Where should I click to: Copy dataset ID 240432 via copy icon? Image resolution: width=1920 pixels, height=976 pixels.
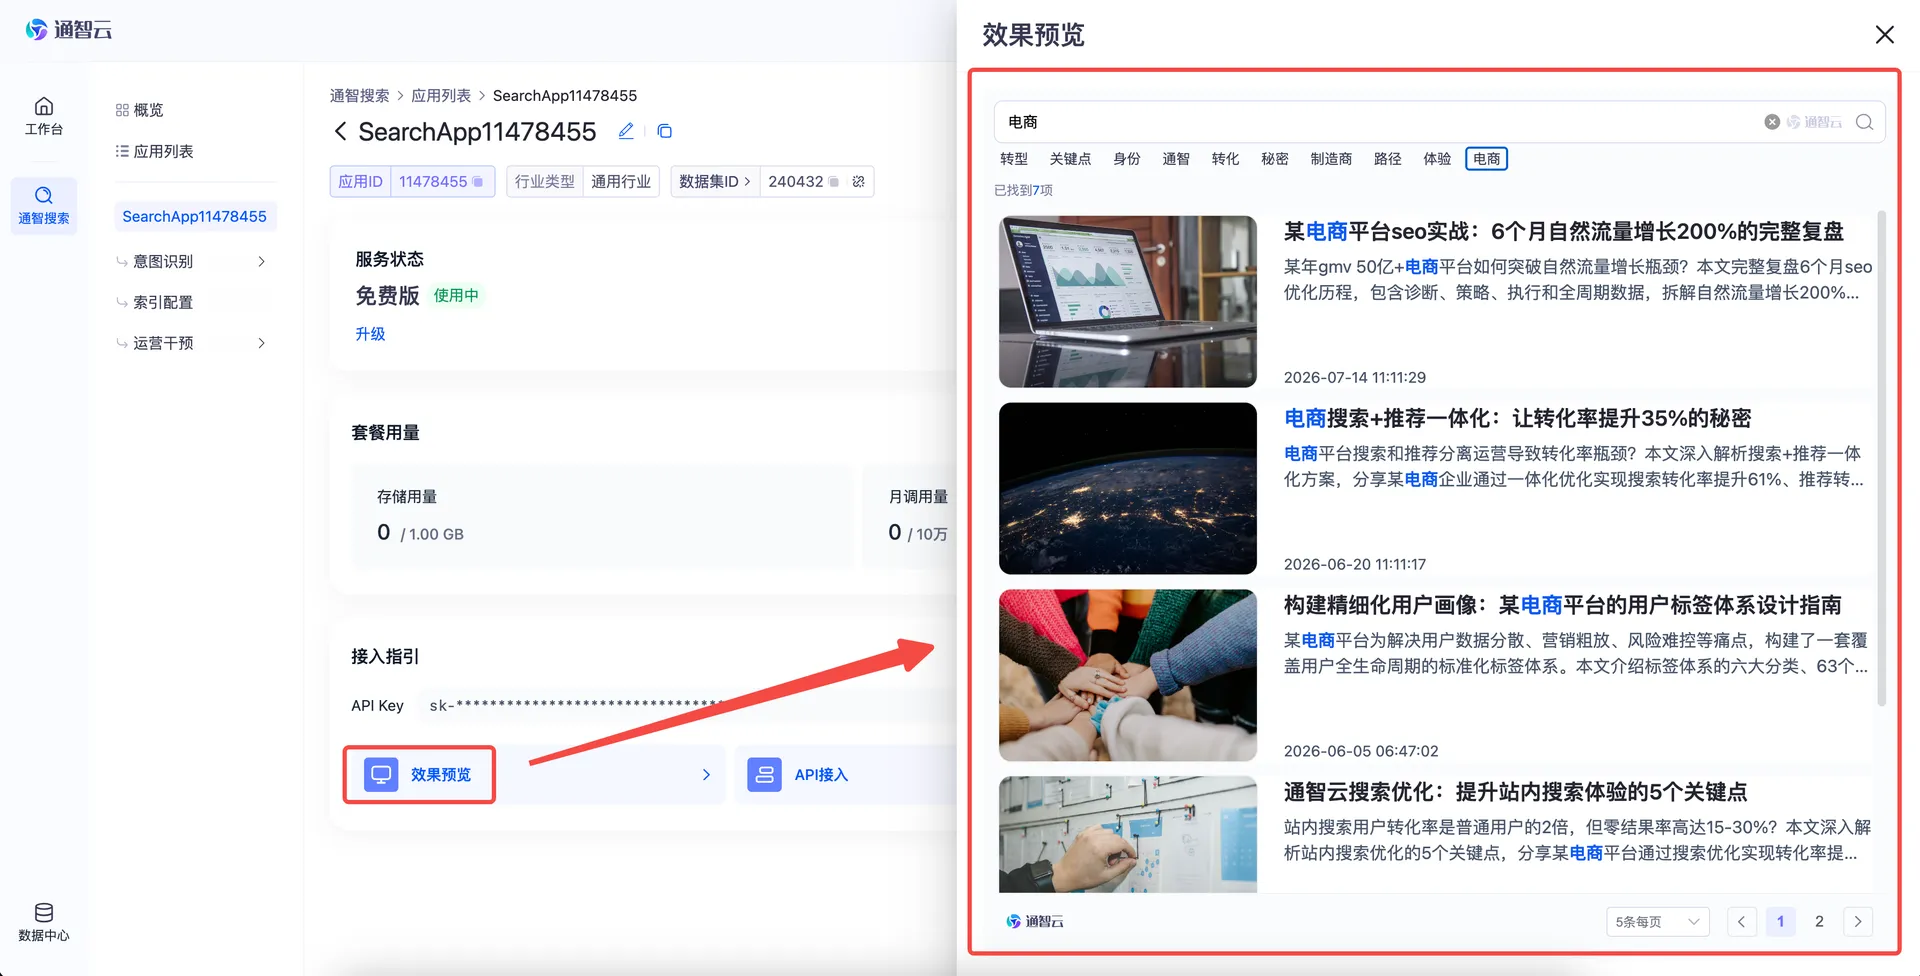click(834, 181)
